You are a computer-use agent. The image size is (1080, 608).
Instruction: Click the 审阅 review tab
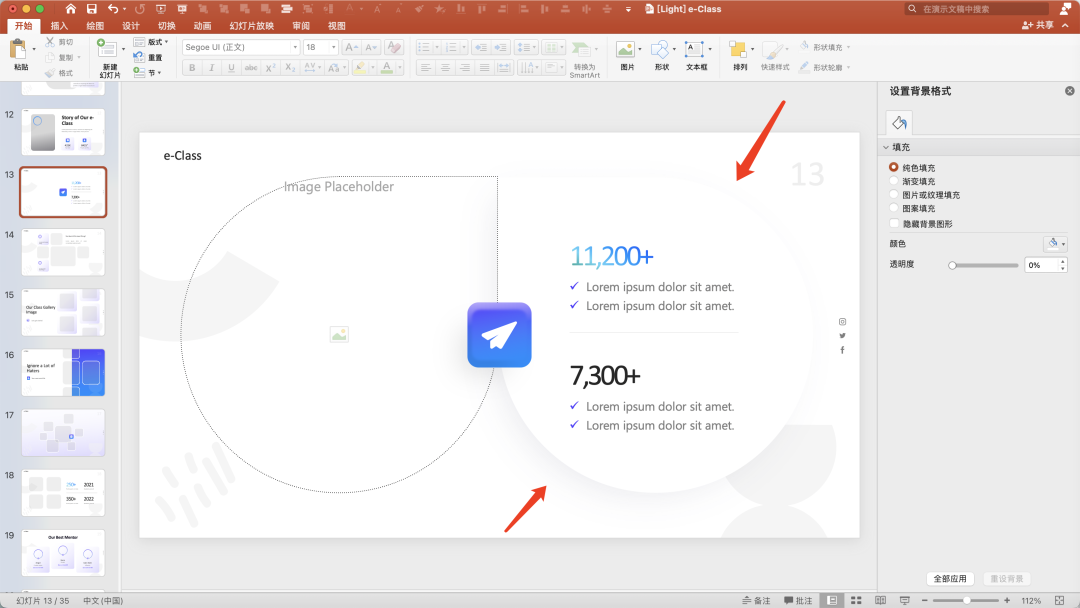(301, 25)
